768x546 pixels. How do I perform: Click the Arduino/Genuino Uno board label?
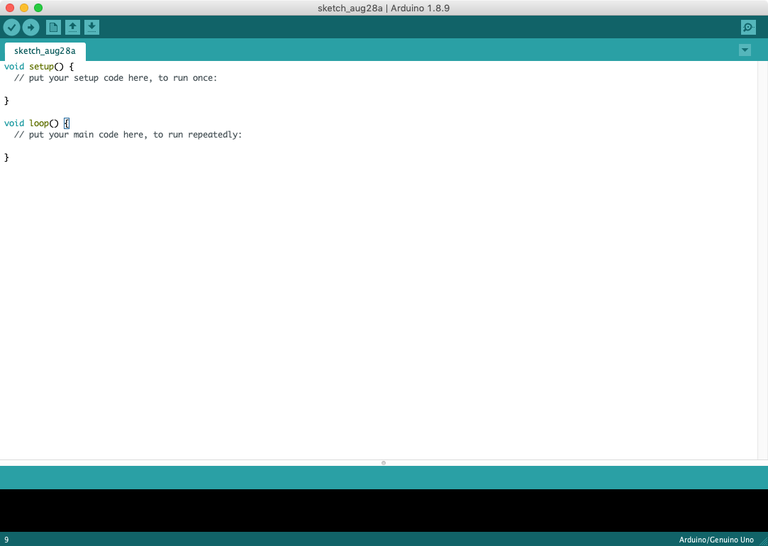point(716,539)
